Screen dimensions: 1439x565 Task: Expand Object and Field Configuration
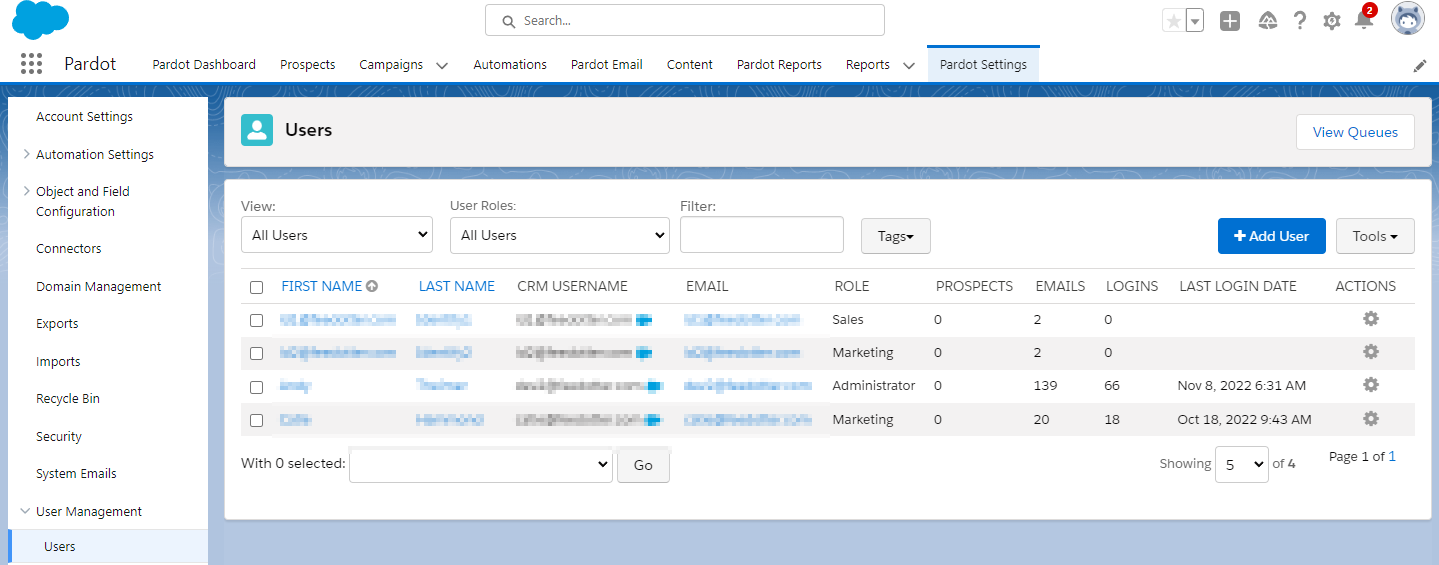[26, 191]
